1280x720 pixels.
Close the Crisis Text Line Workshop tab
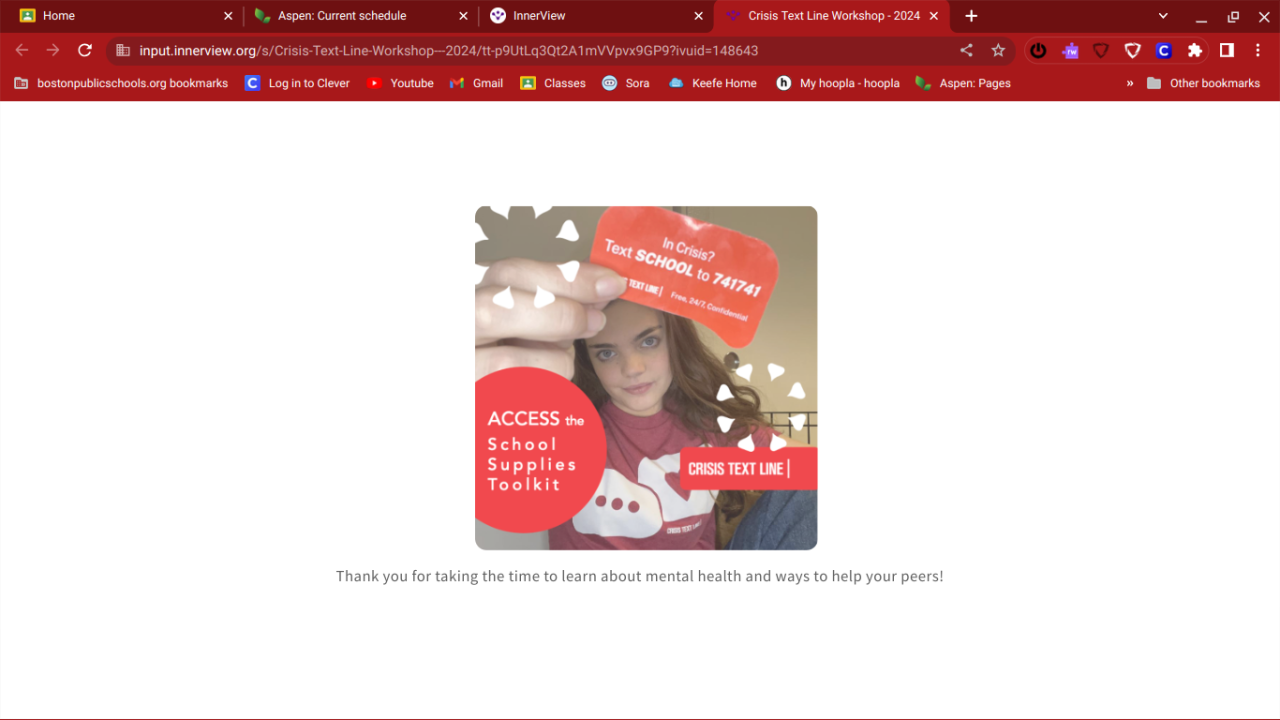click(934, 16)
